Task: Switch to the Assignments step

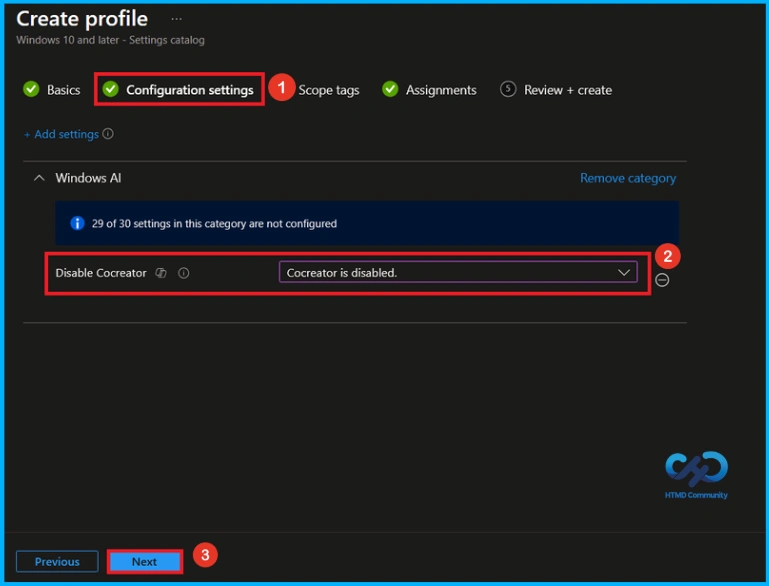Action: (429, 90)
